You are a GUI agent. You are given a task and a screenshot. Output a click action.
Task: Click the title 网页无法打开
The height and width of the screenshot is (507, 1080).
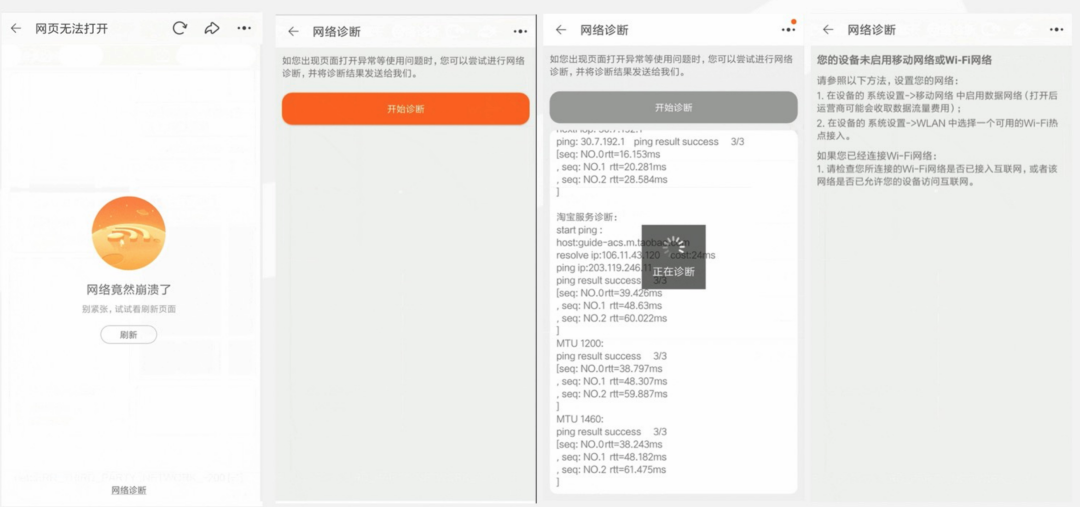(x=72, y=29)
